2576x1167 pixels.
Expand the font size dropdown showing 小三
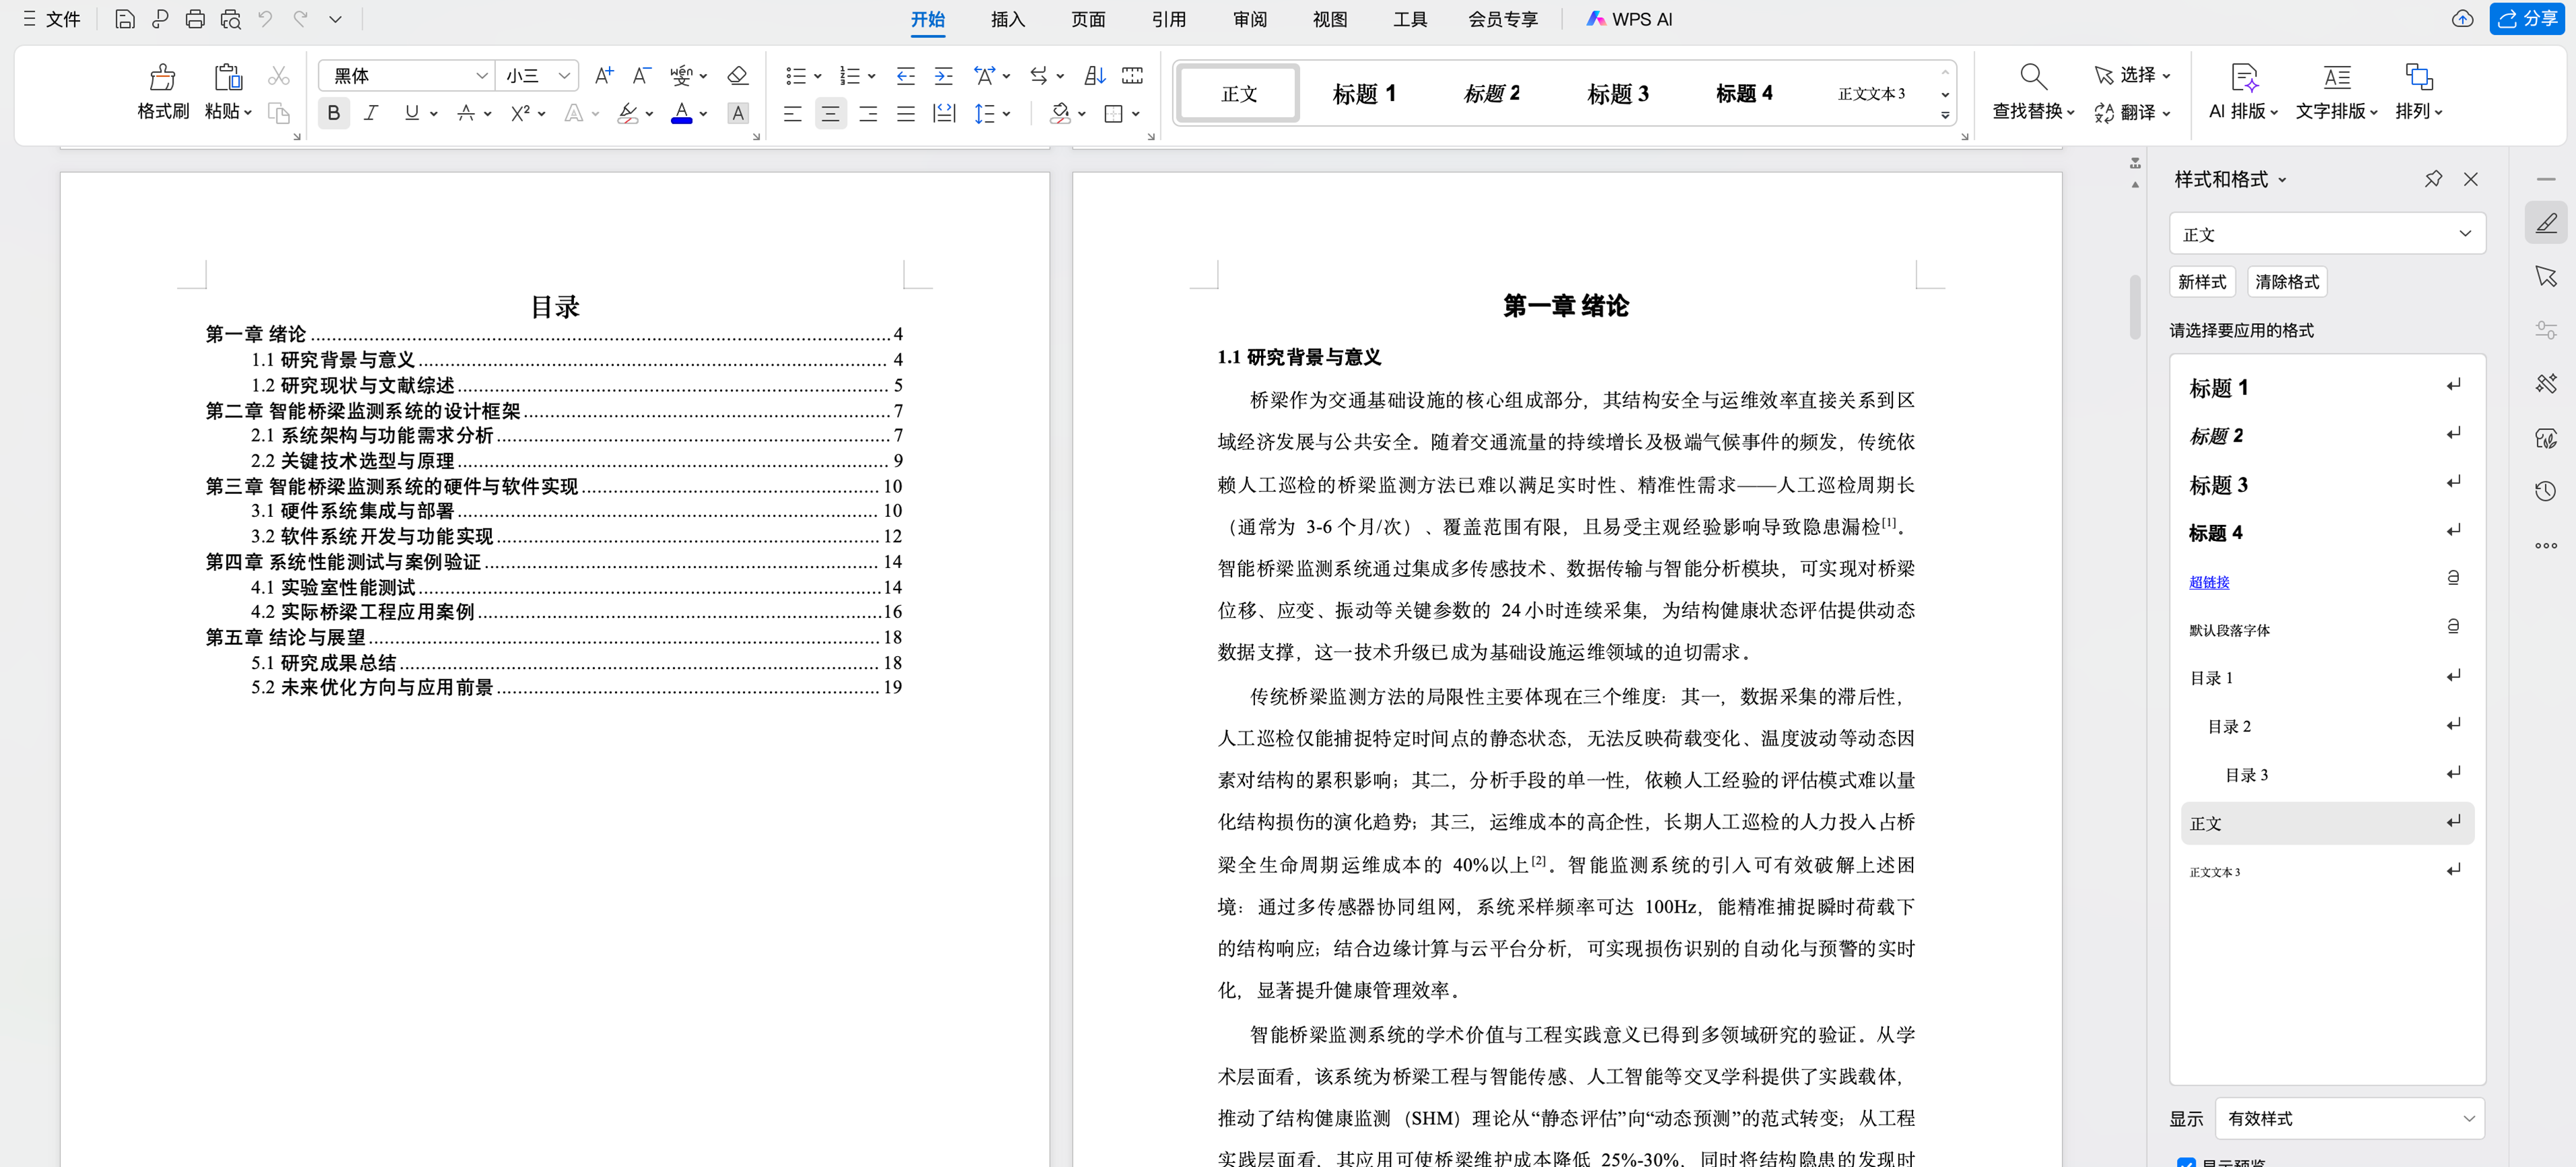[x=564, y=76]
